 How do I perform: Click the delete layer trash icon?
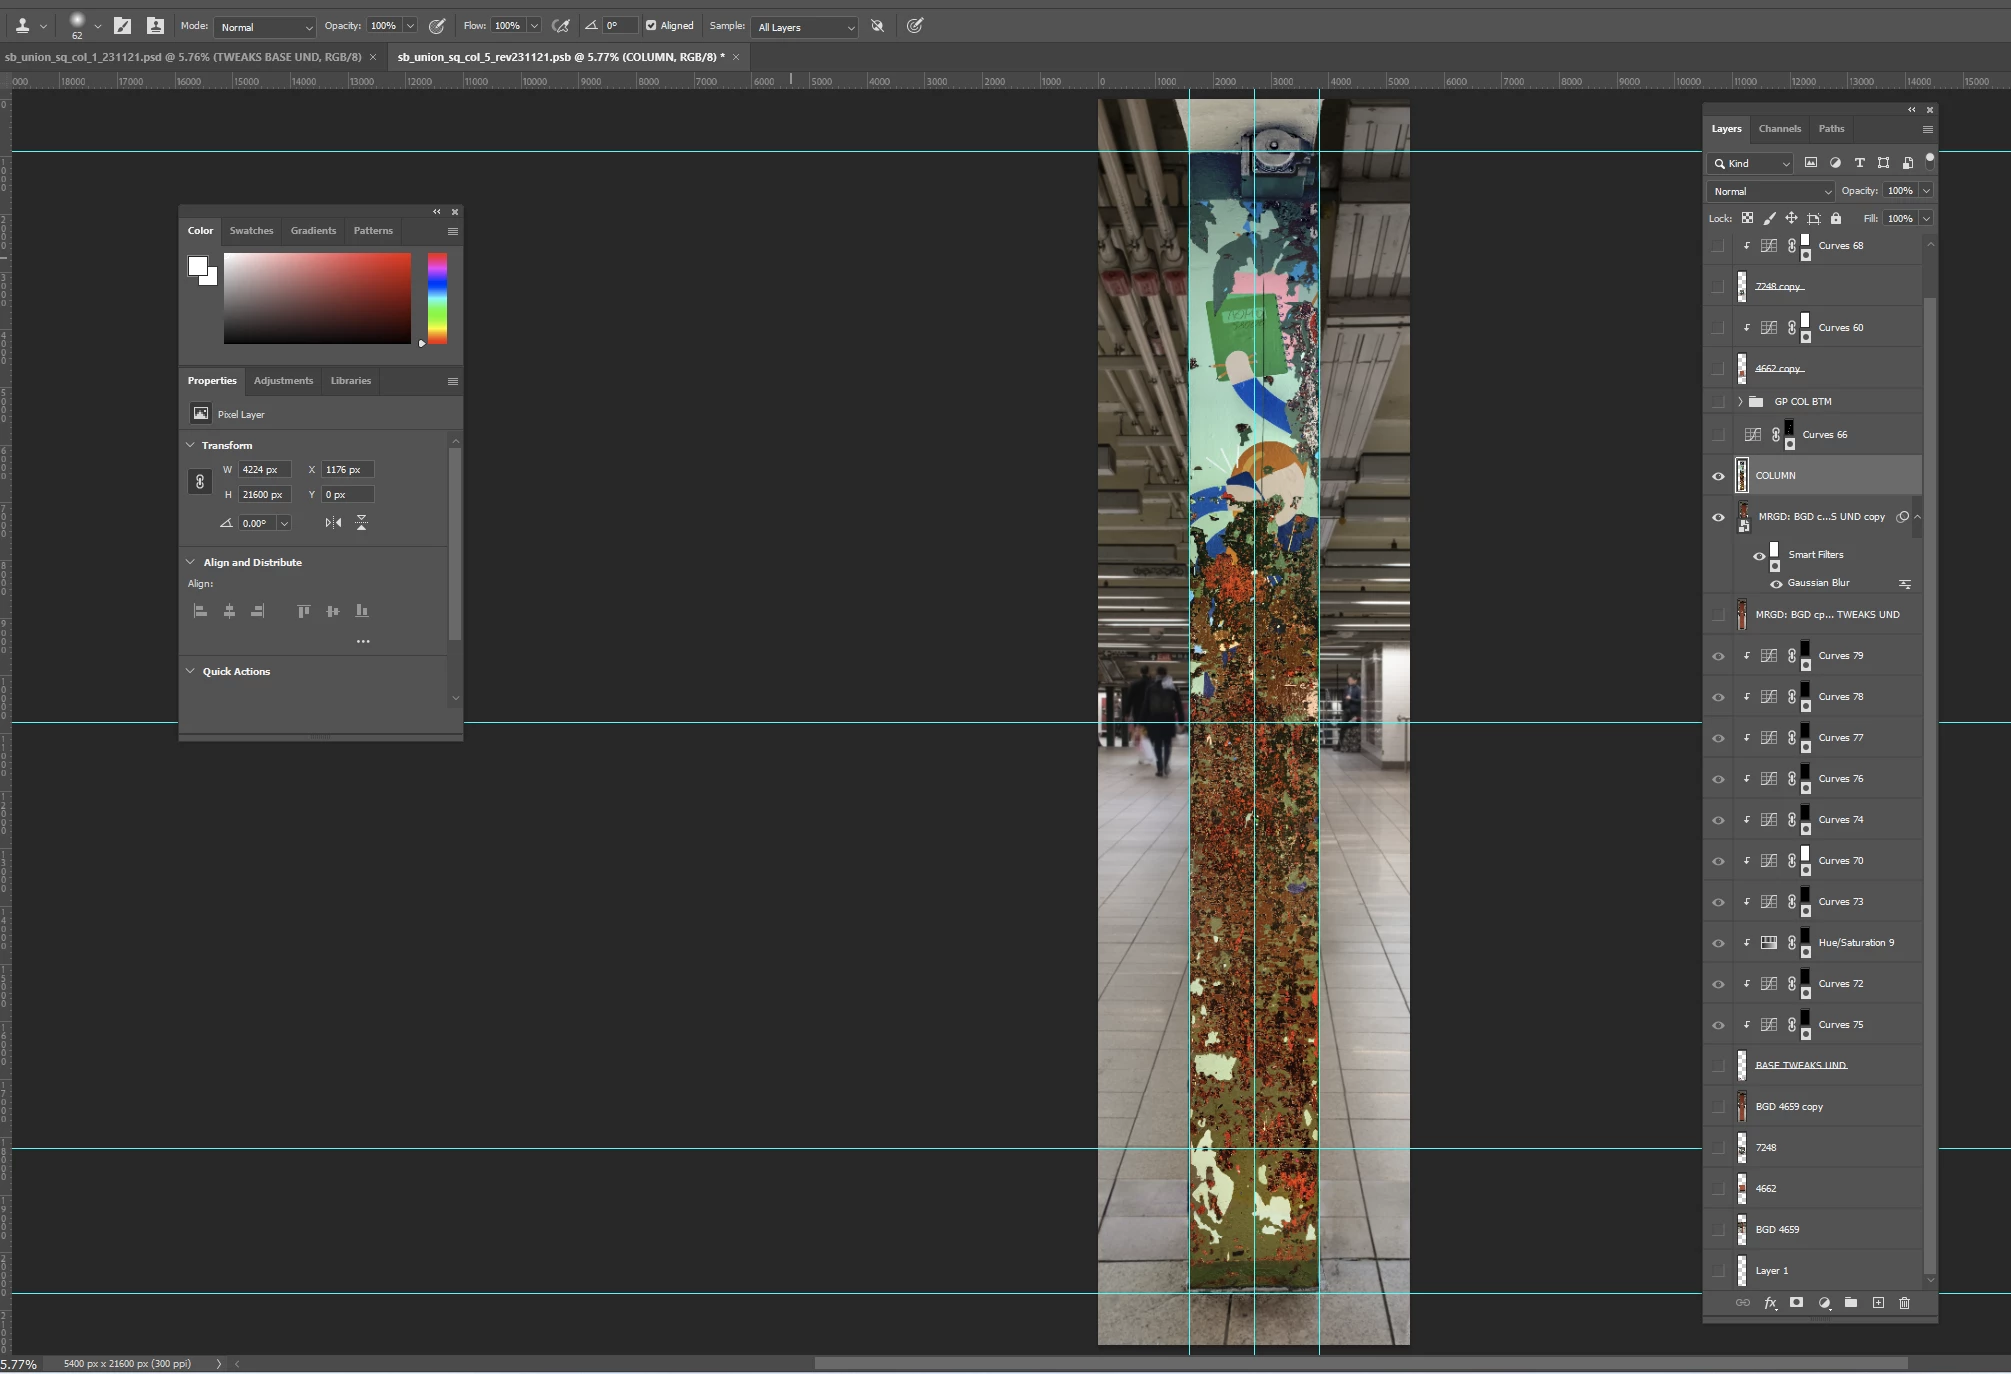[1904, 1302]
